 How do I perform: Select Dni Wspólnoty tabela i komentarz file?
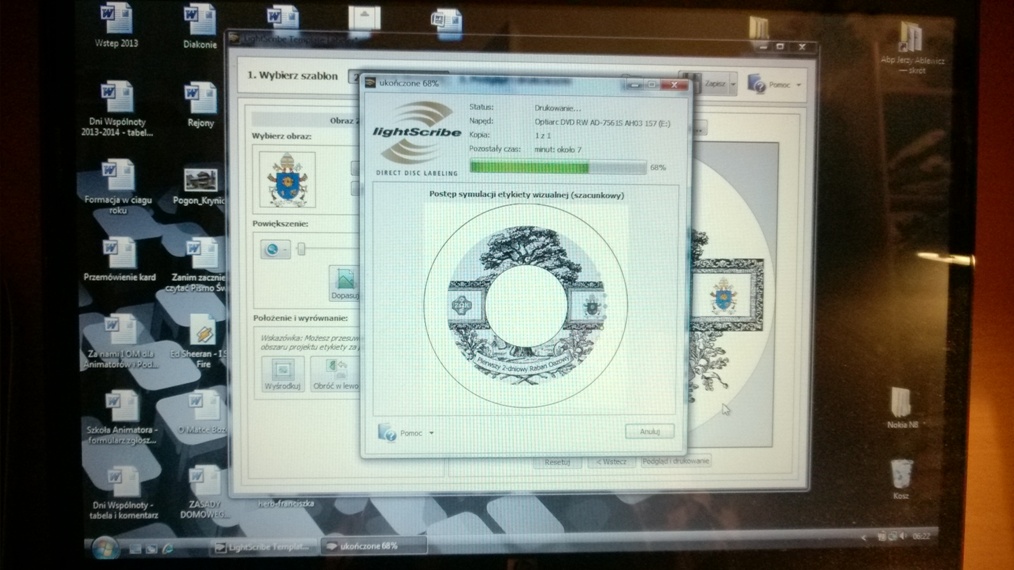pos(124,493)
